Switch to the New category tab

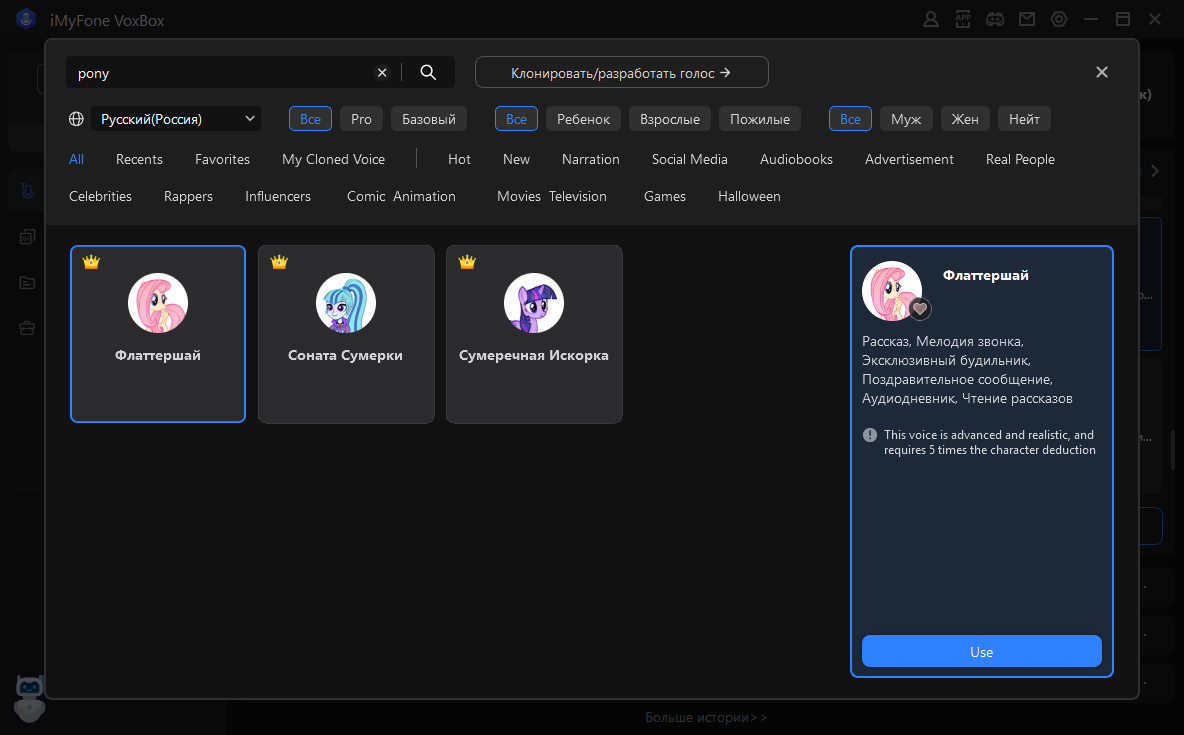516,159
